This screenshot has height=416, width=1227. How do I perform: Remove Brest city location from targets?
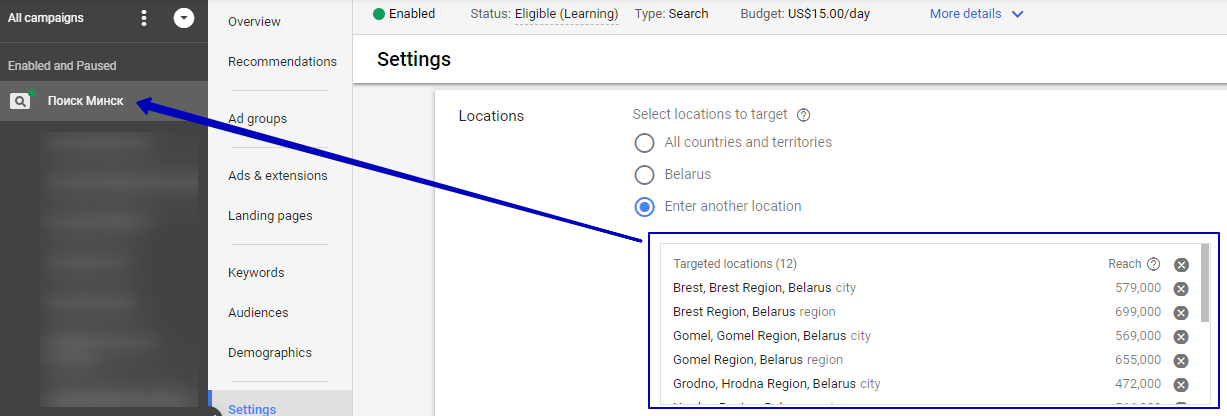coord(1181,289)
